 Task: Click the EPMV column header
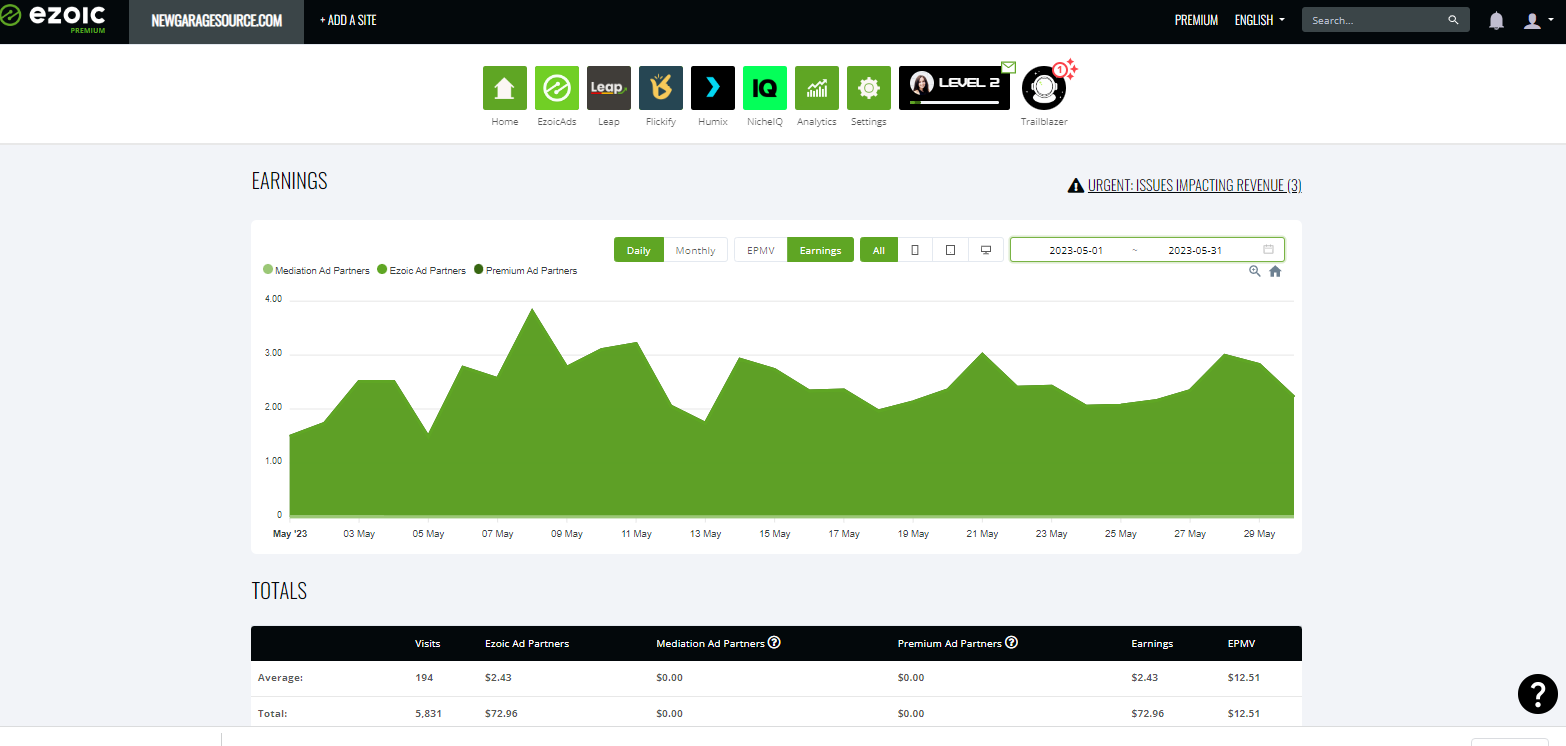1242,644
